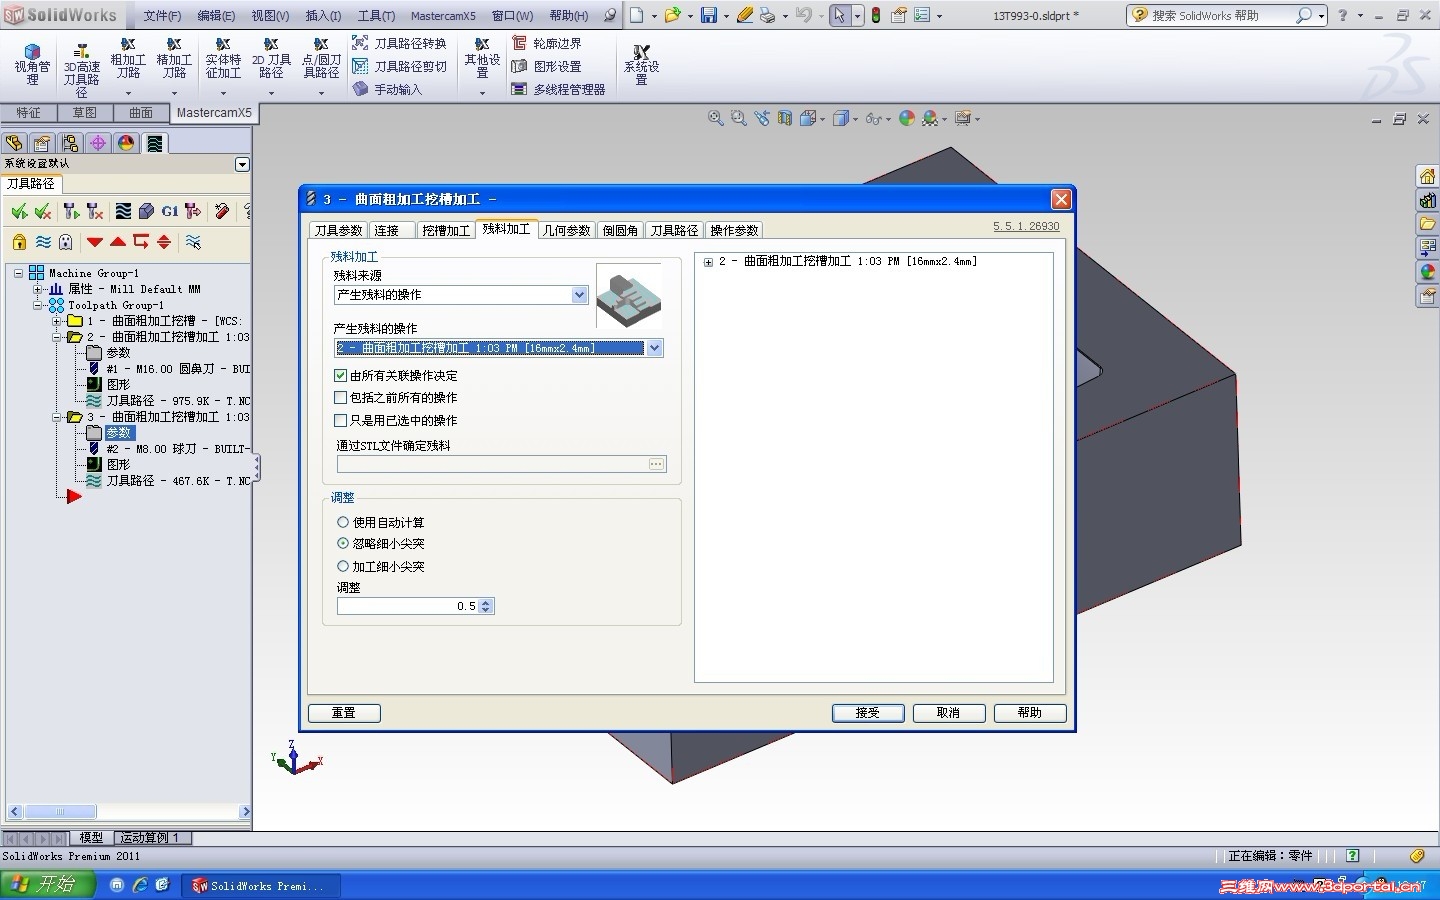Switch to the 挖槽加工 dialog tab
This screenshot has width=1440, height=900.
445,230
